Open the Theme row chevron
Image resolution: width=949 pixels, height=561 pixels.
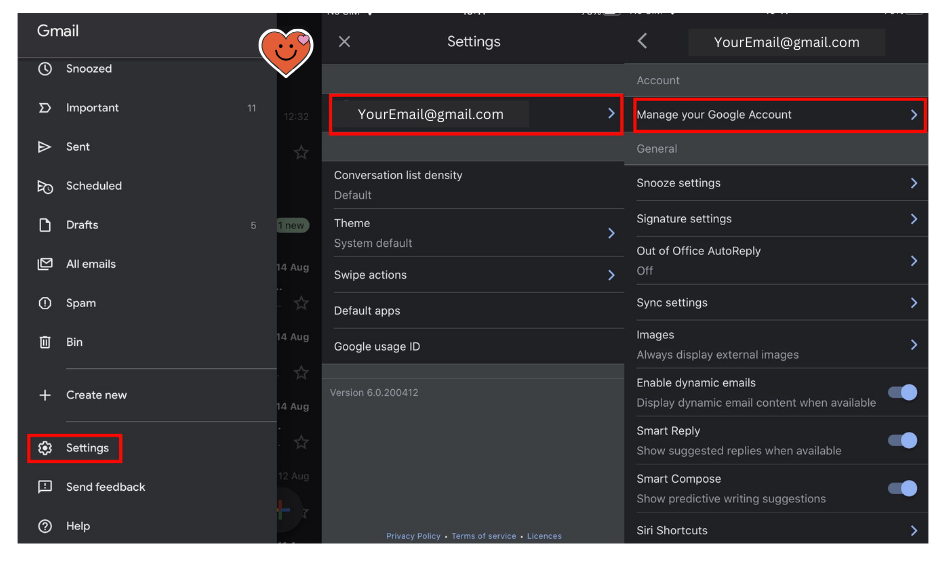(x=611, y=233)
